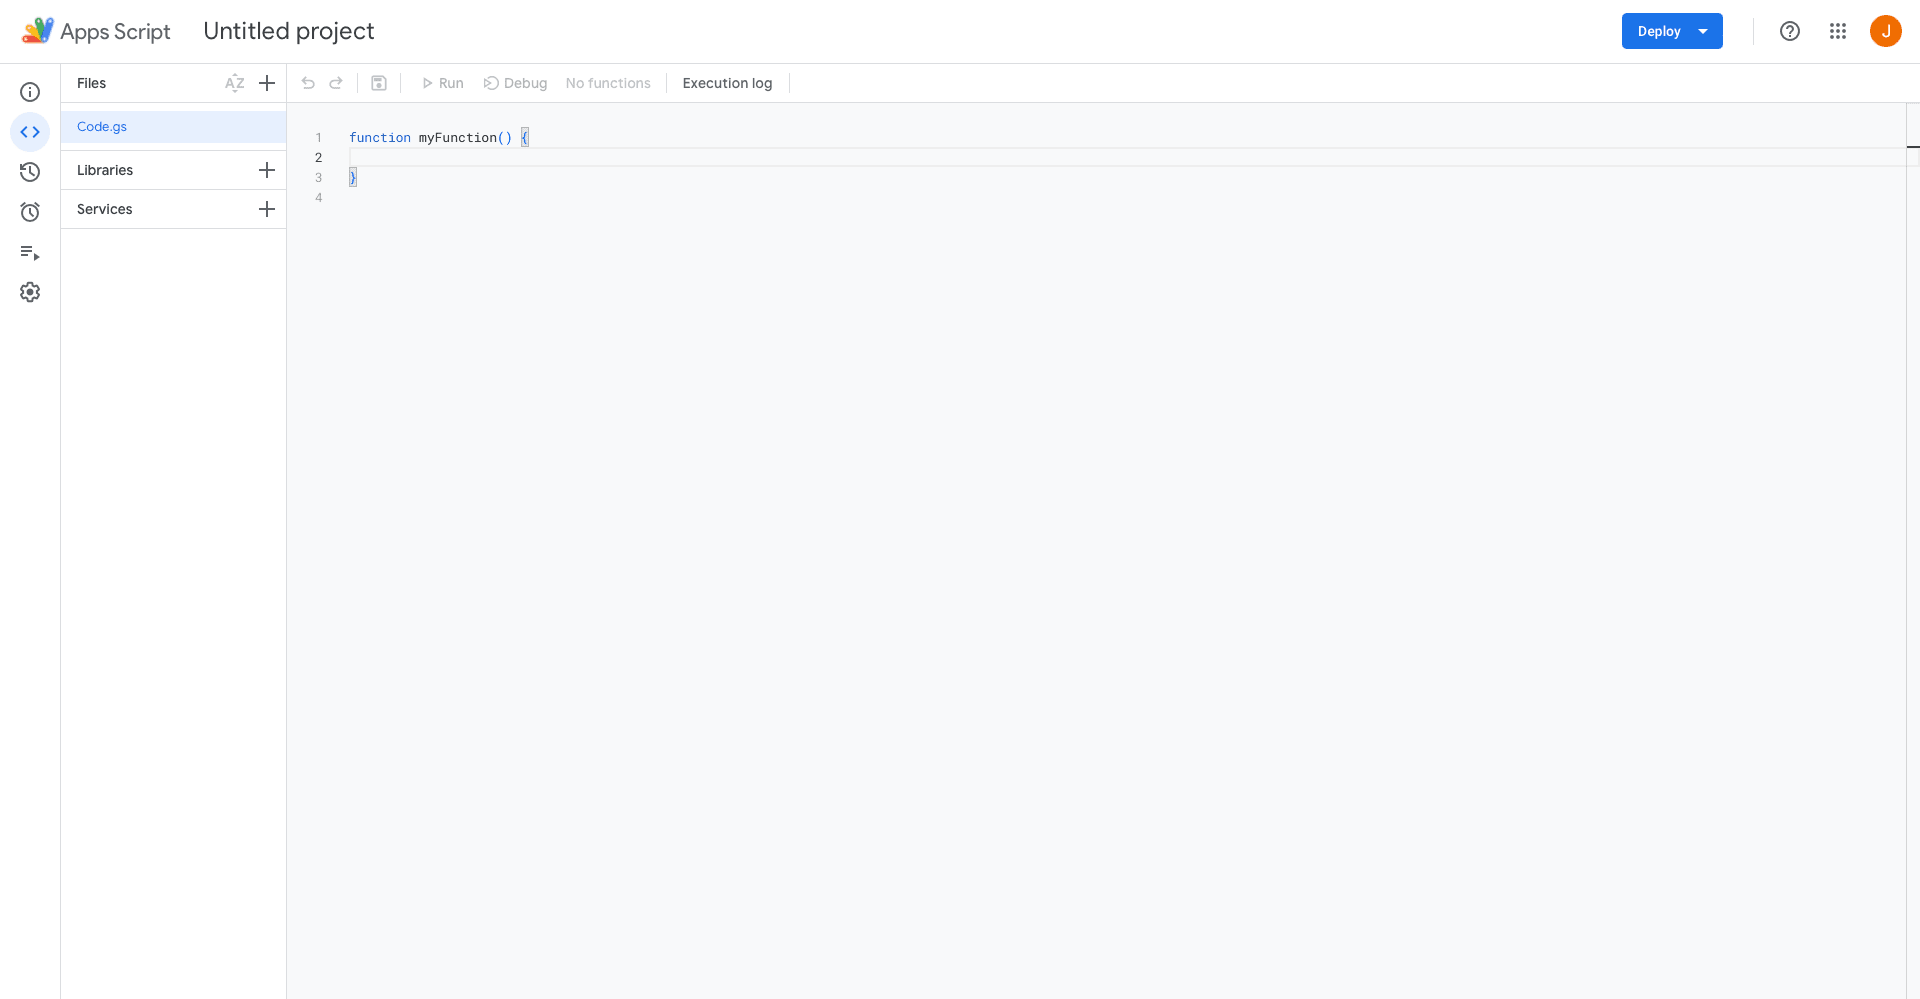Click the Libraries section label
The width and height of the screenshot is (1920, 999).
click(x=105, y=170)
